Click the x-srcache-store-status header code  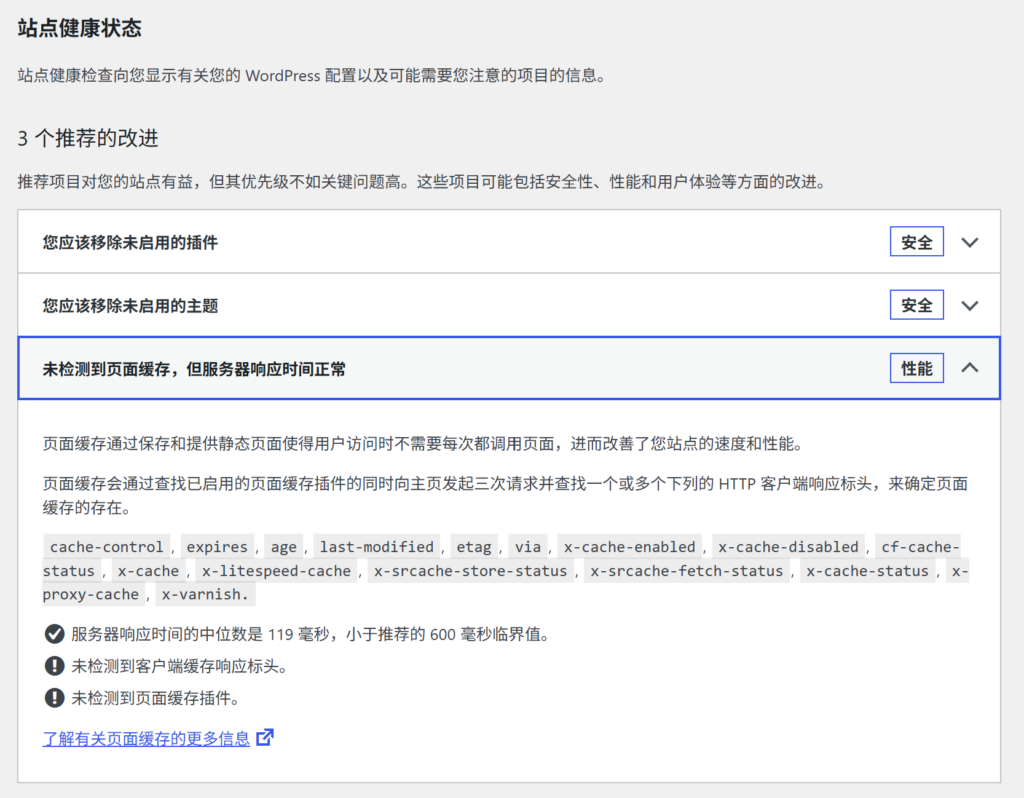coord(470,571)
